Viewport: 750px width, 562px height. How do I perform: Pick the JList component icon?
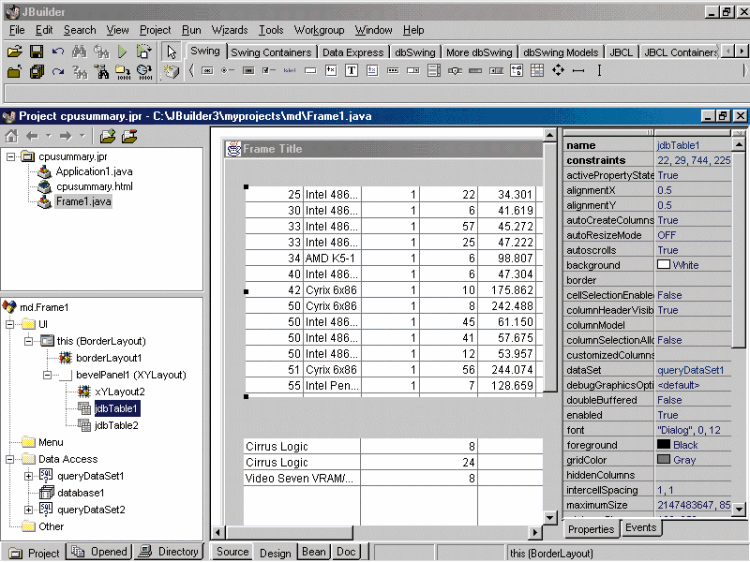click(x=434, y=71)
